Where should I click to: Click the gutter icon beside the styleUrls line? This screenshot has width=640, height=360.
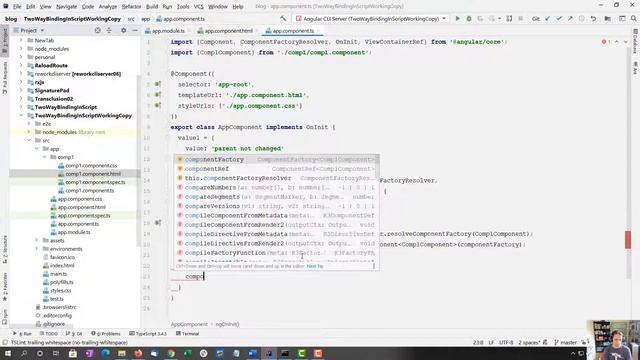click(x=158, y=105)
